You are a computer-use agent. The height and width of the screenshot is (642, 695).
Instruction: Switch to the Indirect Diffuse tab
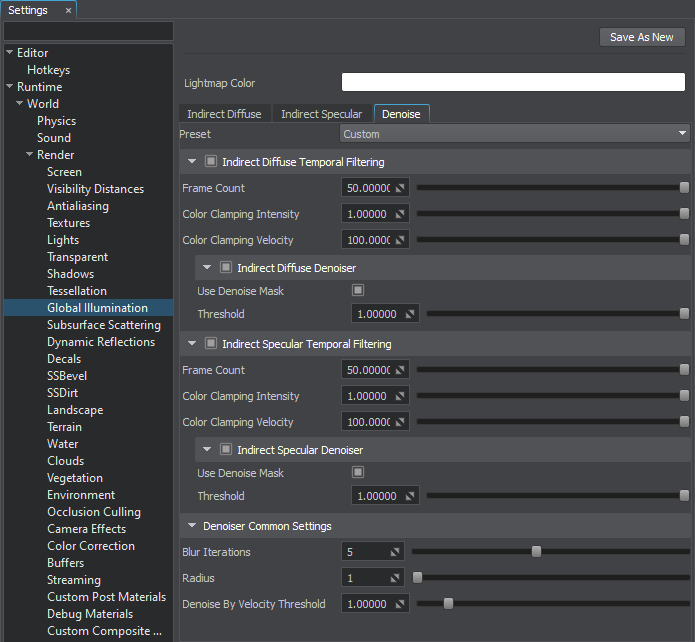click(x=224, y=114)
